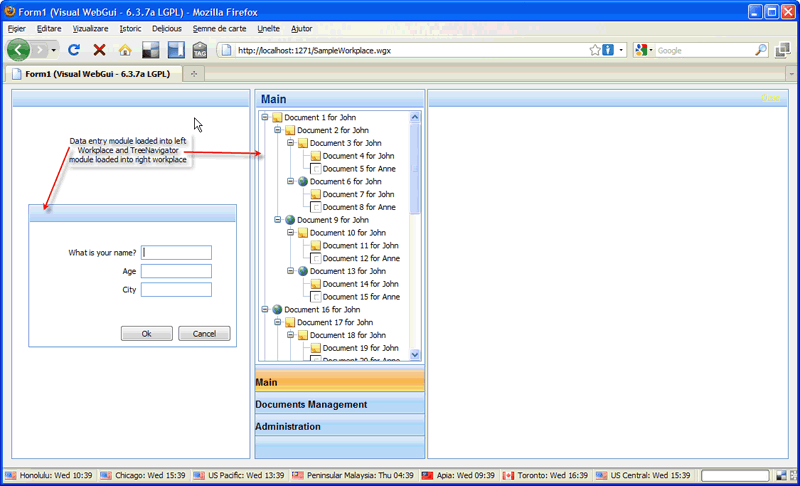Collapse the Document 1 for John node
The width and height of the screenshot is (800, 486).
265,117
